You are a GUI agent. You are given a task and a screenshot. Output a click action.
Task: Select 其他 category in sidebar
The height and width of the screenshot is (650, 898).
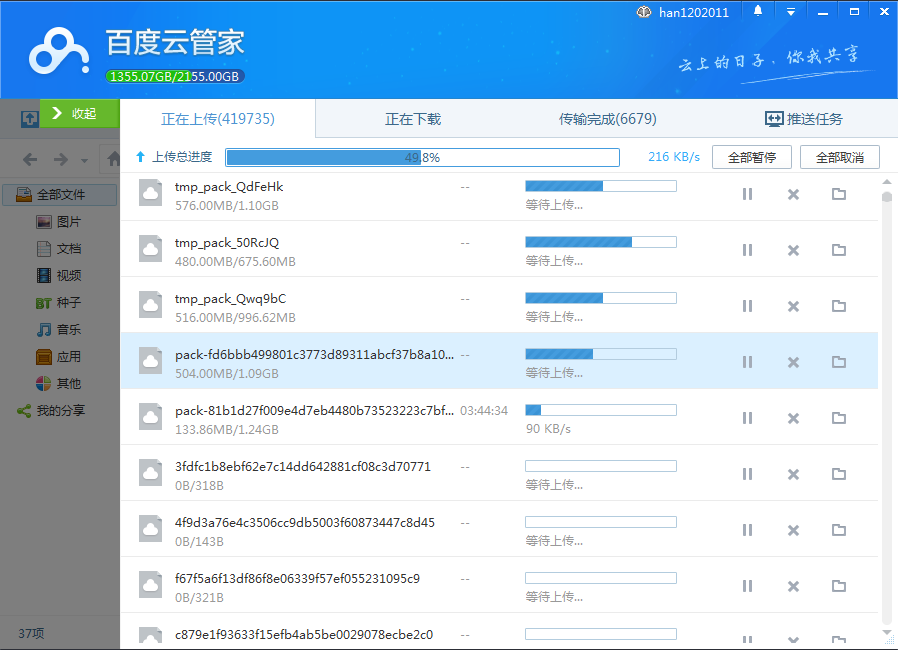tap(58, 384)
